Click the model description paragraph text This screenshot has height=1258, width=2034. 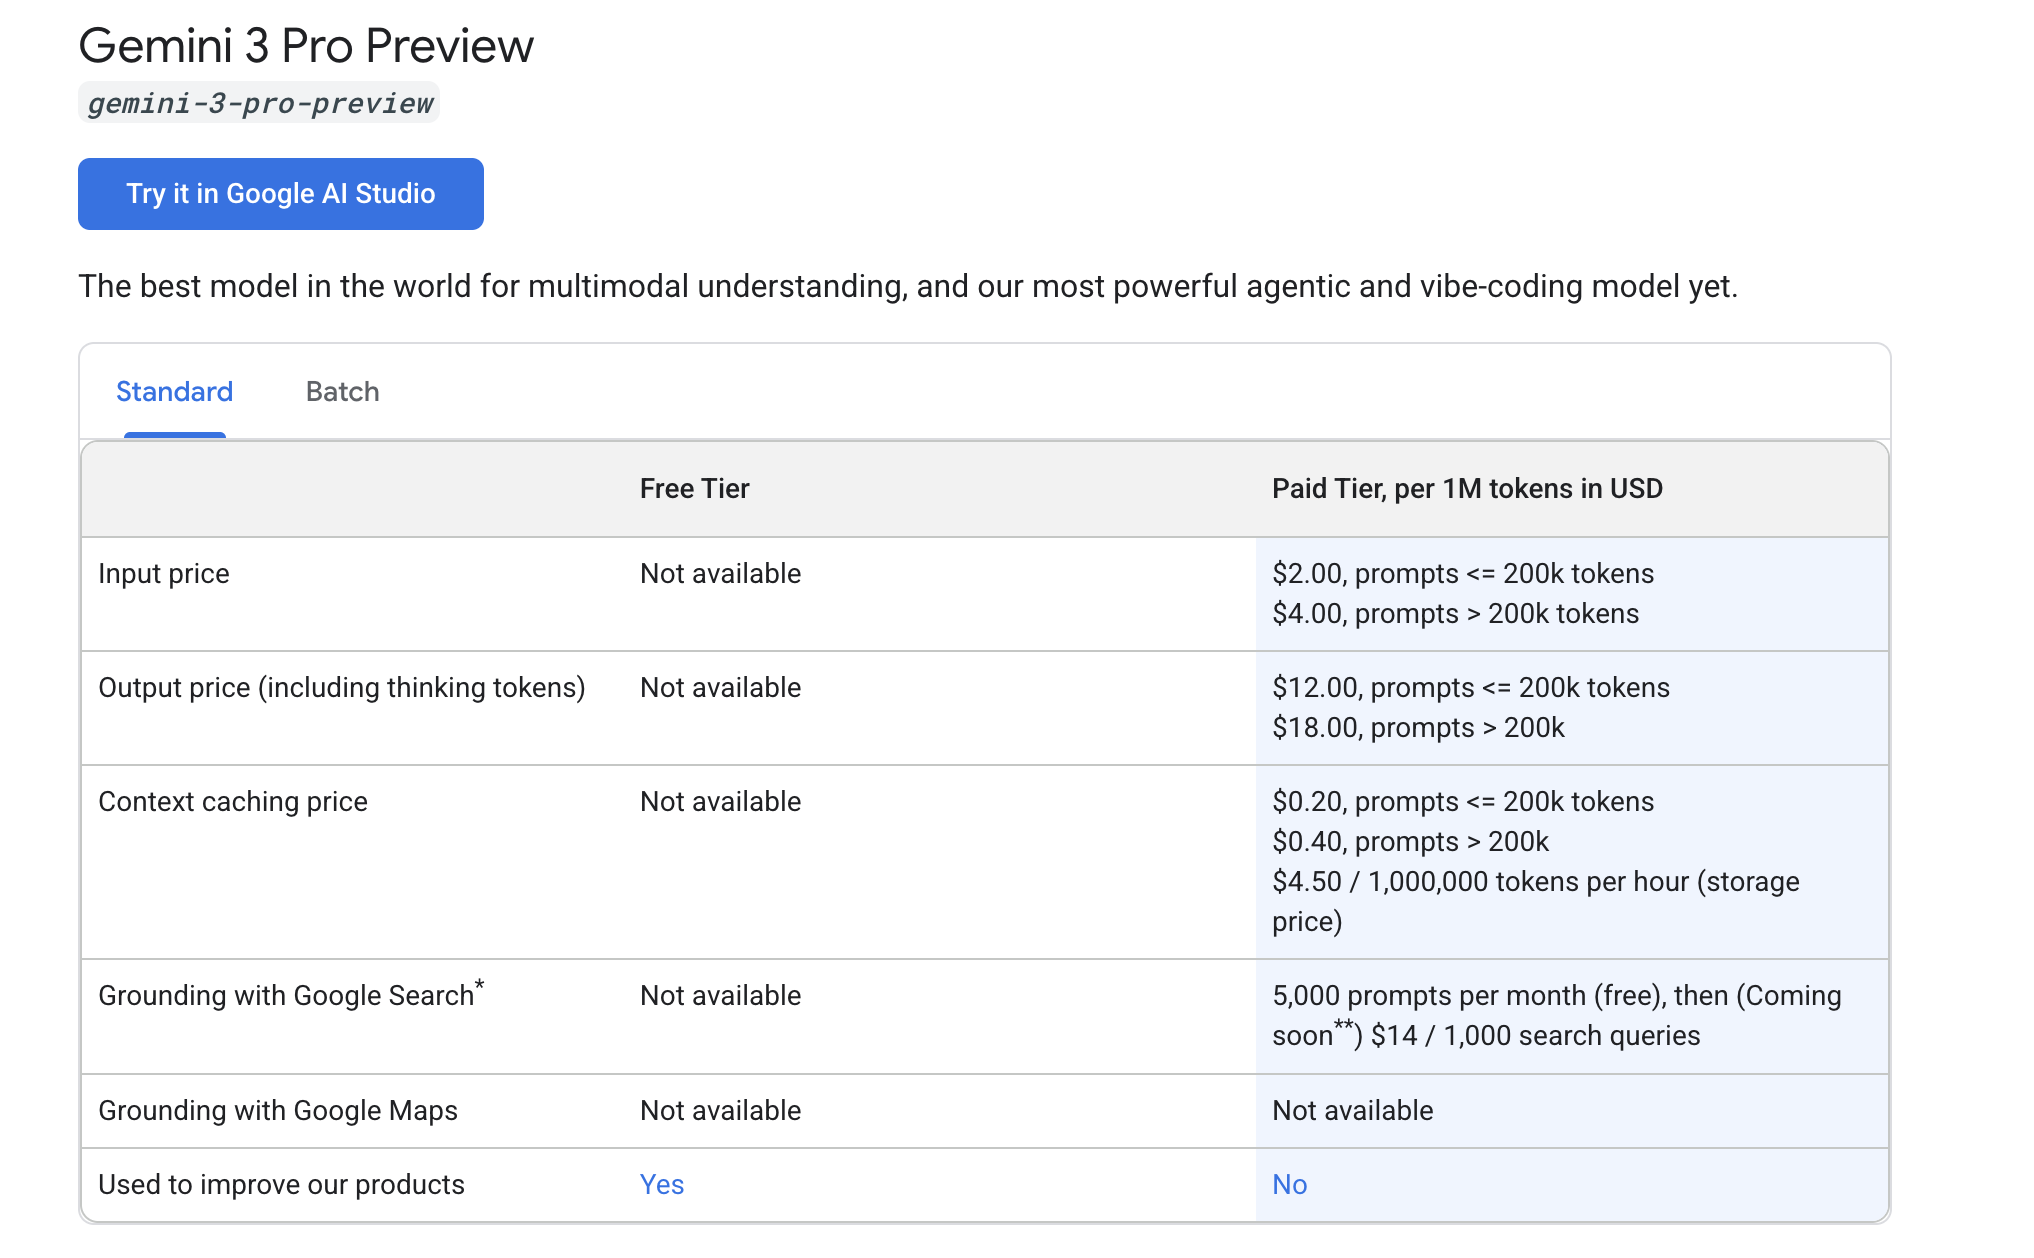(x=907, y=287)
